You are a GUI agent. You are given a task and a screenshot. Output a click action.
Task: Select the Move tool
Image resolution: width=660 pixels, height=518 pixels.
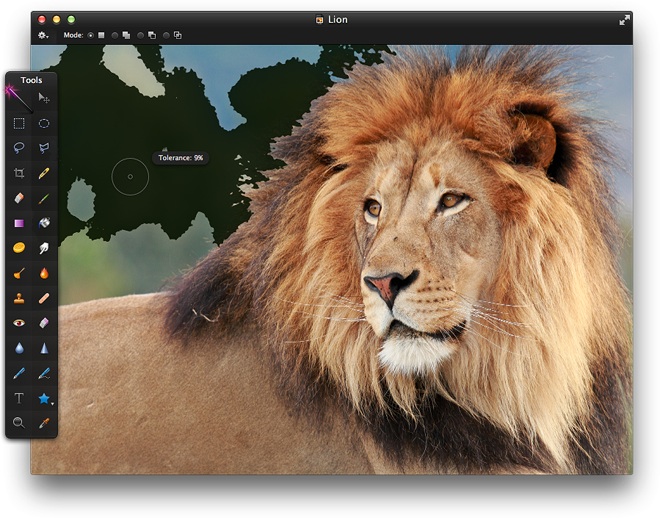point(44,98)
